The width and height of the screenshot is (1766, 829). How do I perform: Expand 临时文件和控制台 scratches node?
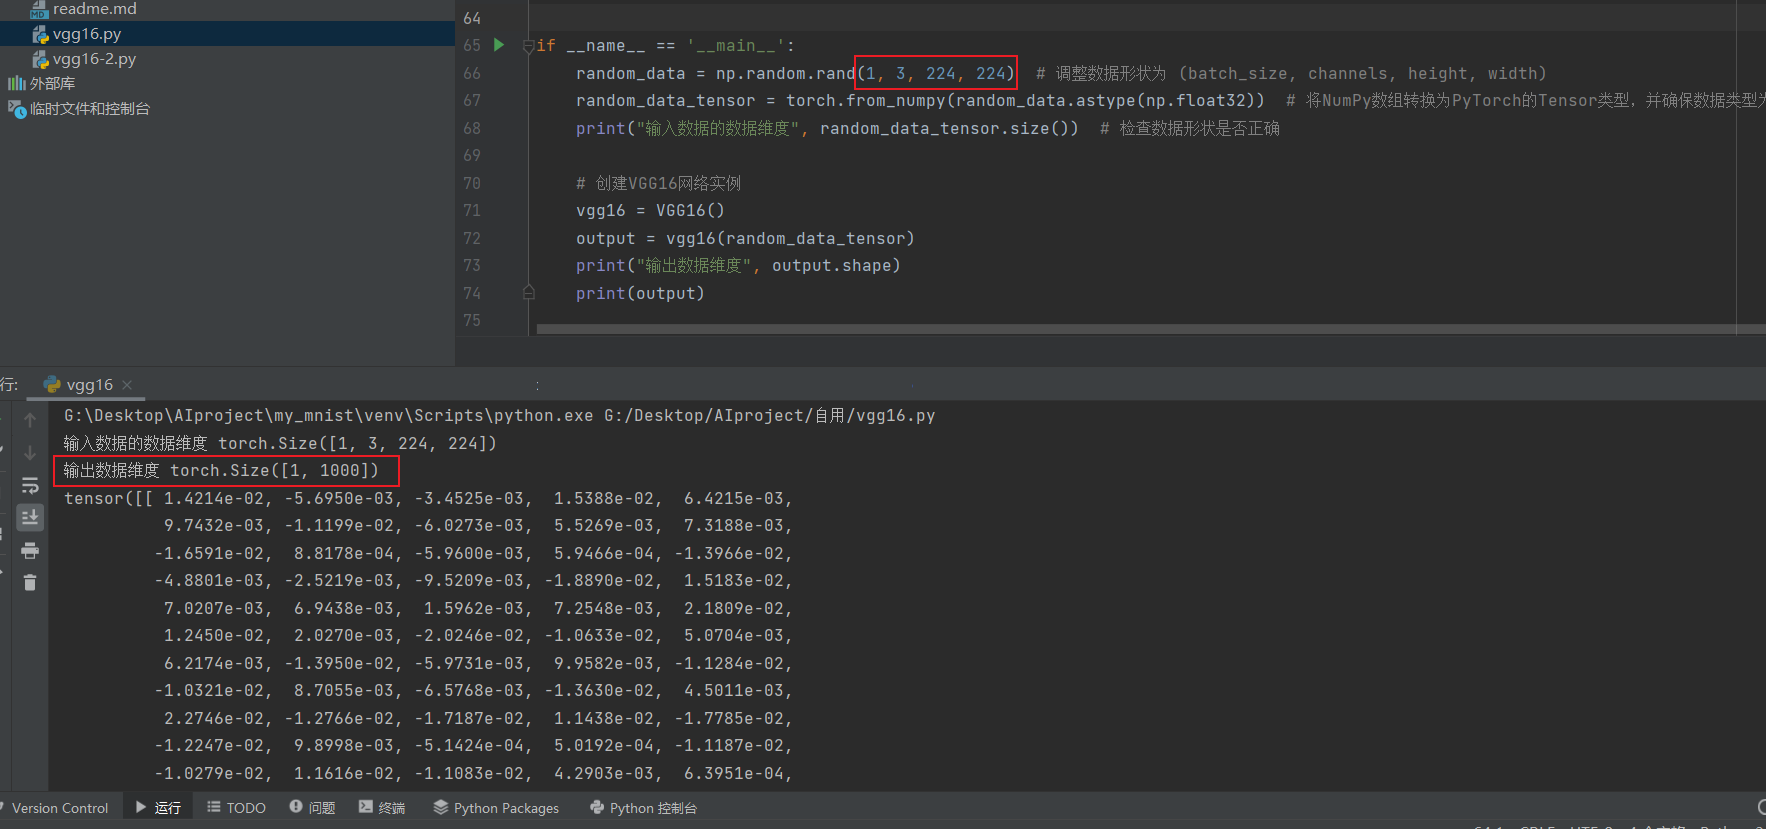pos(89,109)
